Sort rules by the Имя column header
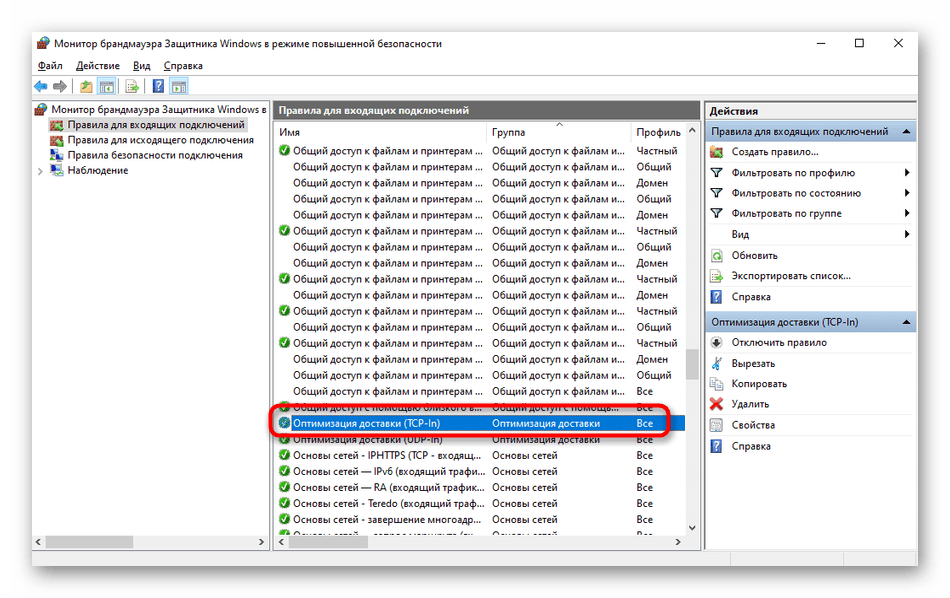Screen dimensions: 950x598 pyautogui.click(x=380, y=132)
